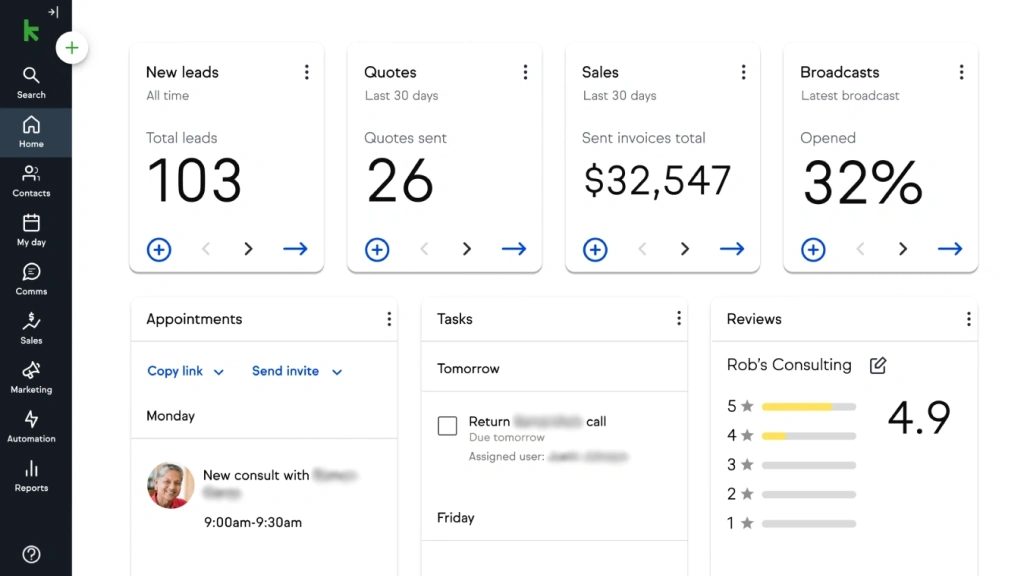
Task: Open the Contacts section
Action: pyautogui.click(x=31, y=181)
